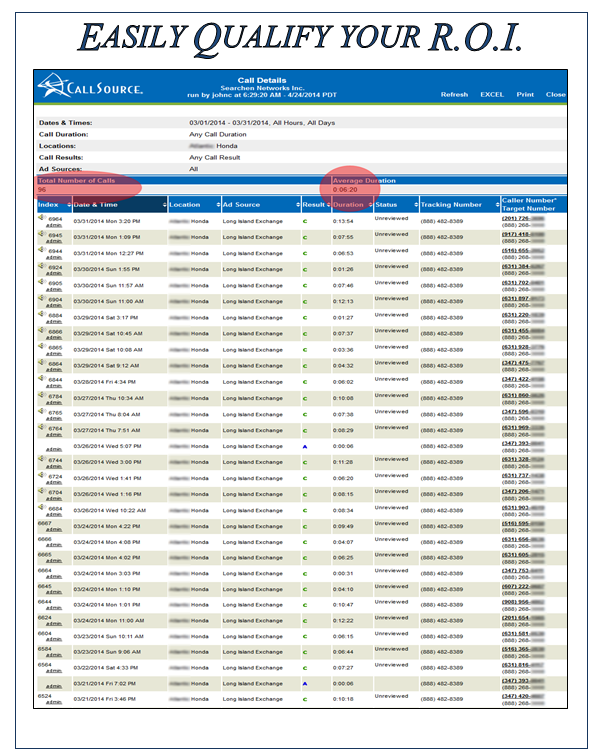Export the report via EXCEL
Image resolution: width=595 pixels, height=751 pixels.
coord(492,94)
